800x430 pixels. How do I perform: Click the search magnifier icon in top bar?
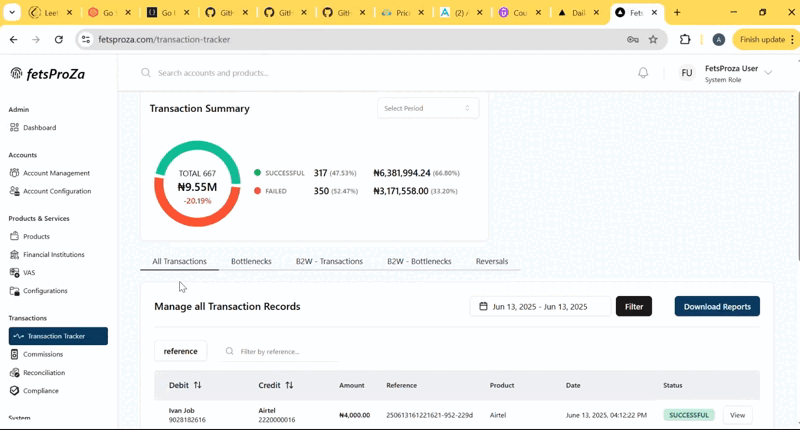click(x=146, y=73)
